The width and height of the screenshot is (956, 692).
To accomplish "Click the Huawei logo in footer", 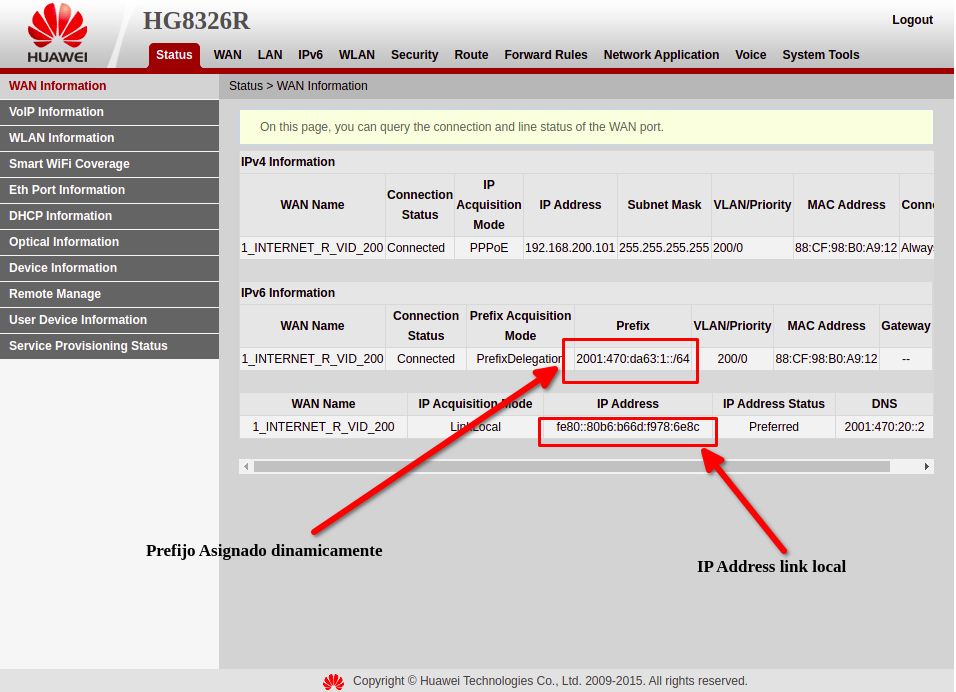I will pyautogui.click(x=333, y=681).
